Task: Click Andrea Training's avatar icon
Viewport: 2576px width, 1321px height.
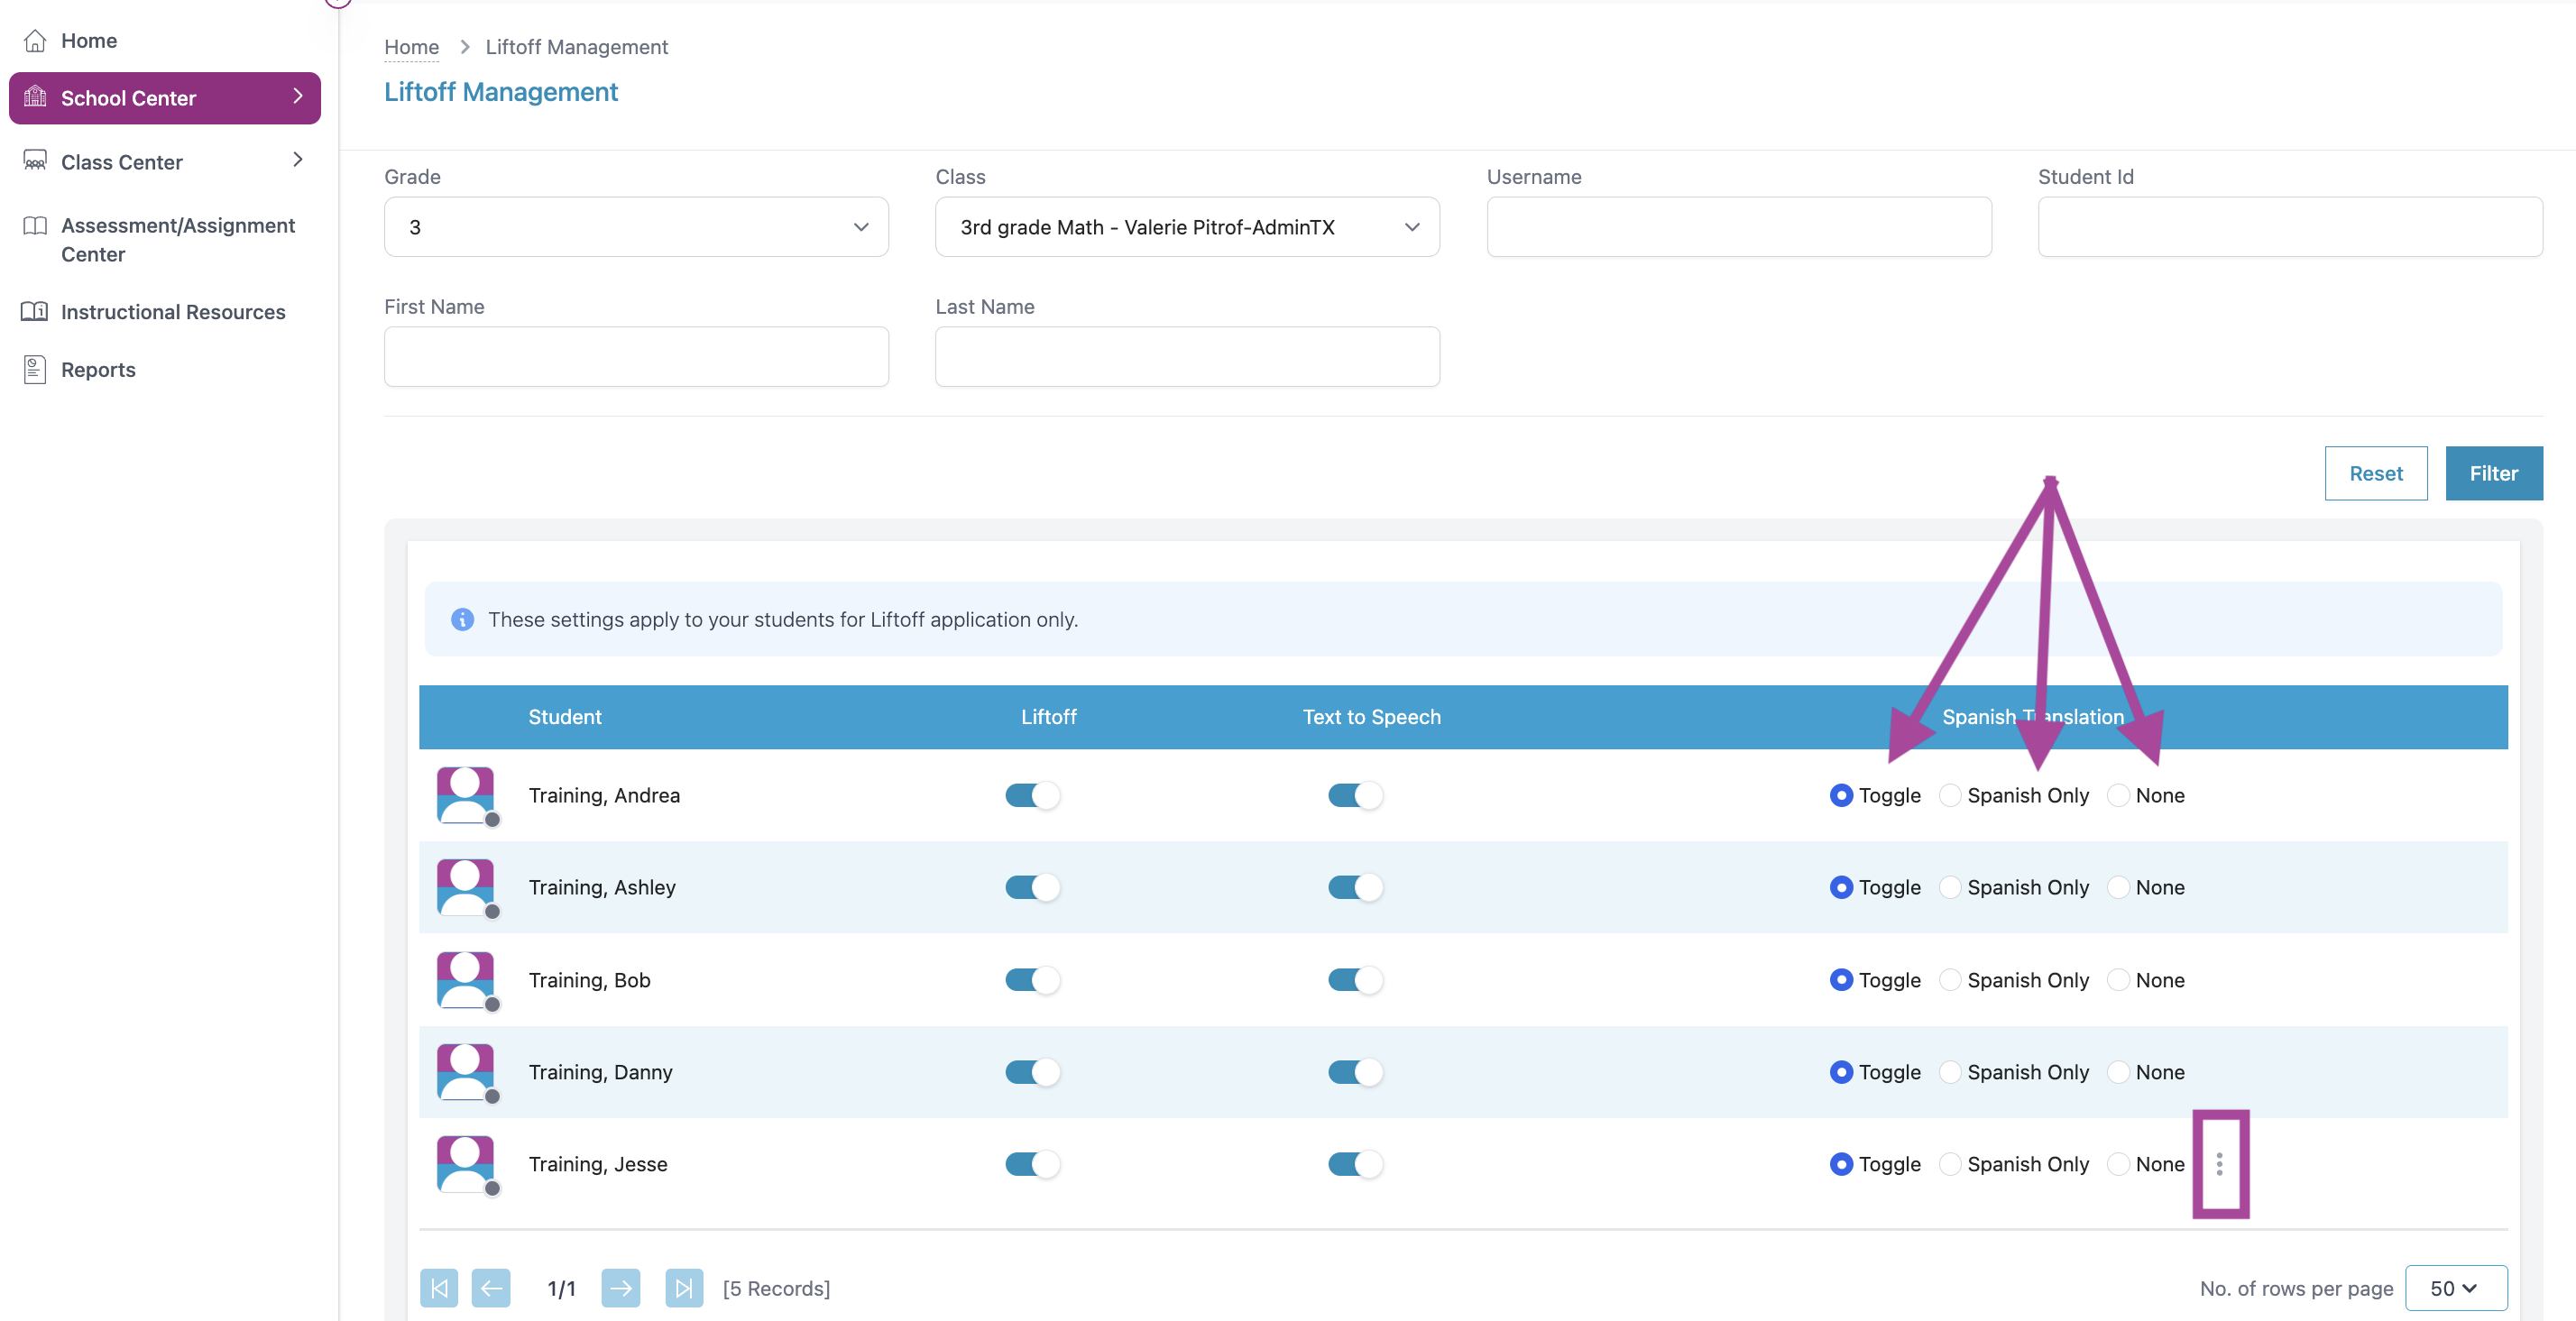Action: point(466,796)
